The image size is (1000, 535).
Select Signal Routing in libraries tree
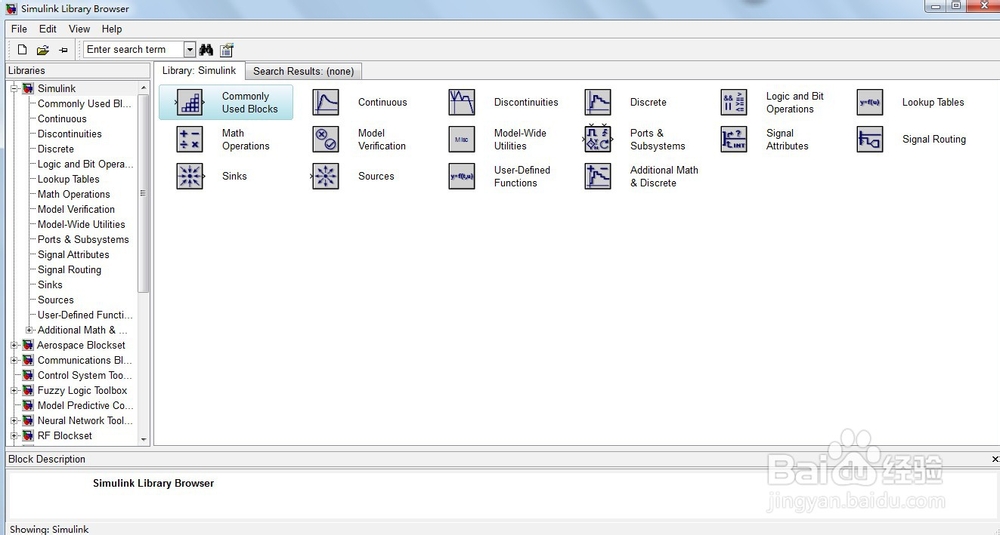tap(69, 270)
